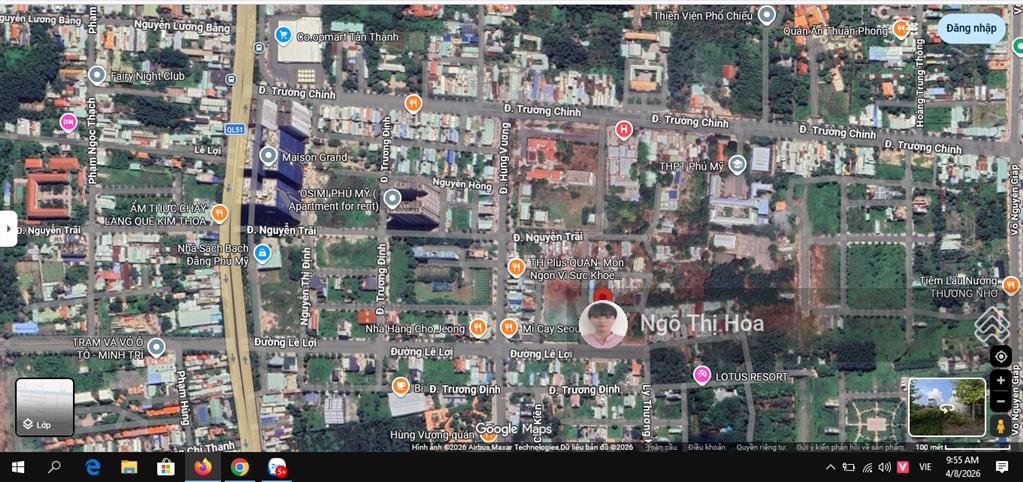Toggle the Lớp map layers tile
The height and width of the screenshot is (482, 1023).
(44, 407)
